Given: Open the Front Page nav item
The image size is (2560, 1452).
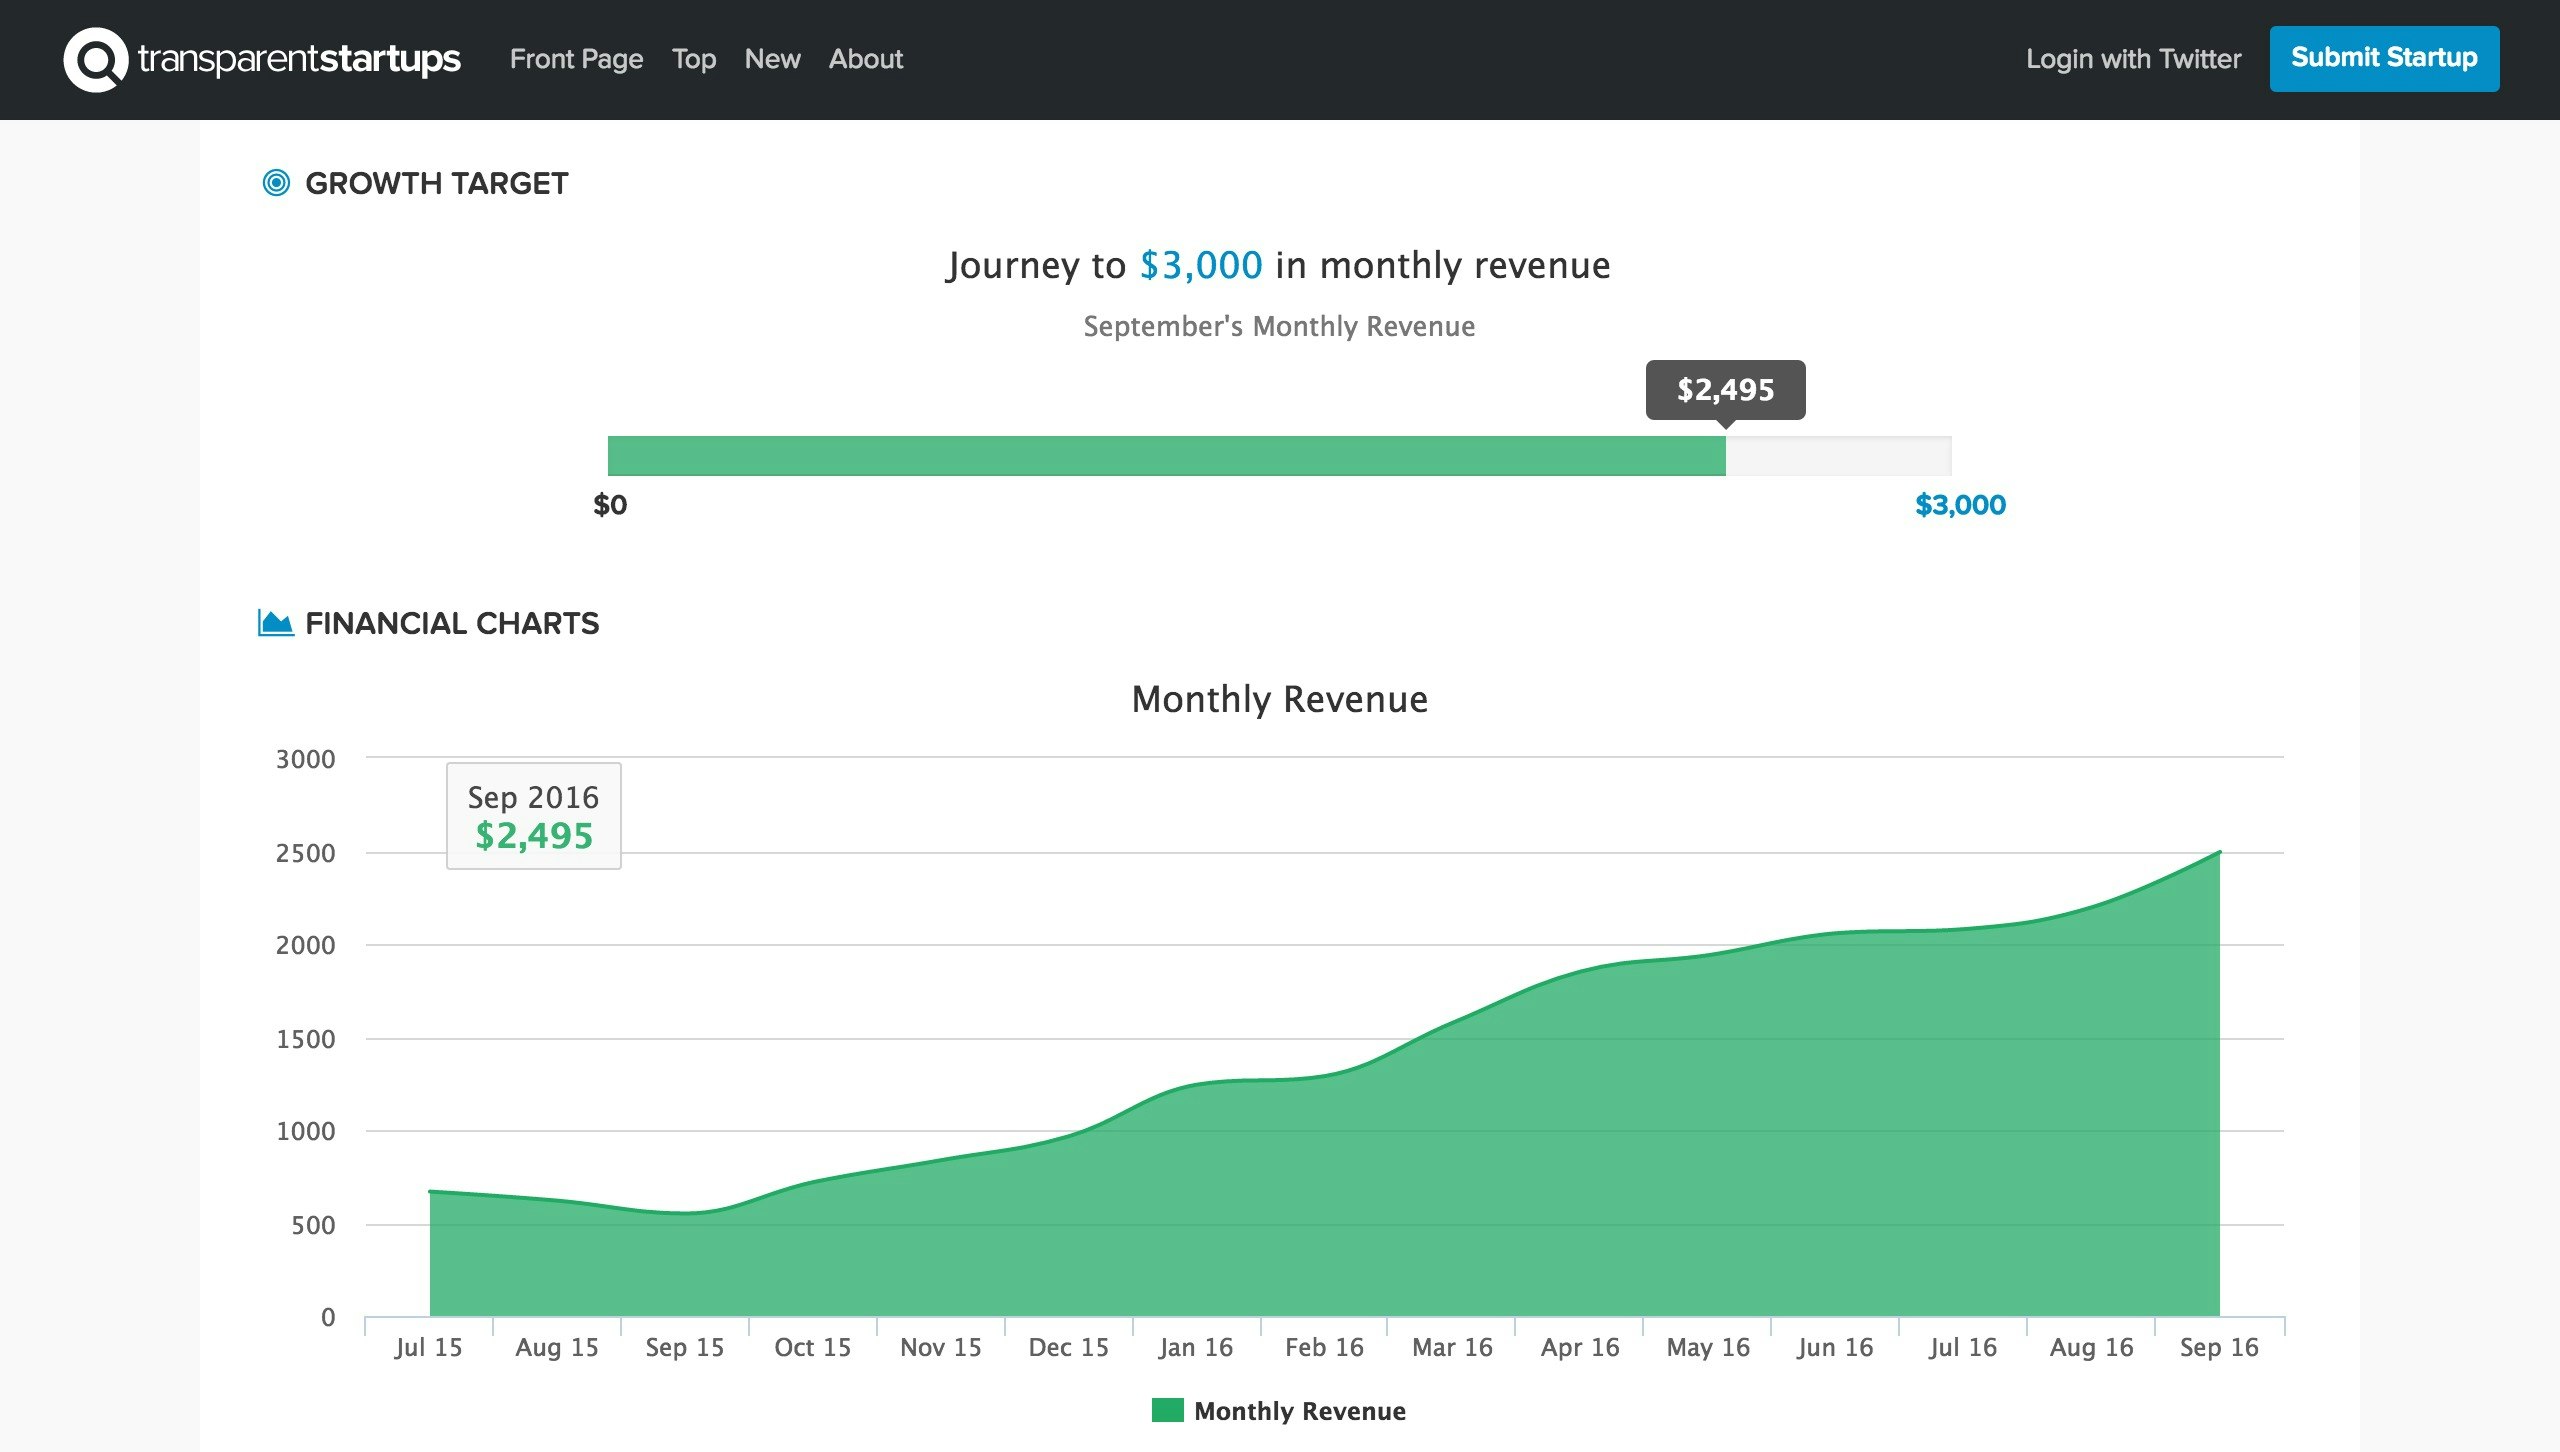Looking at the screenshot, I should point(576,59).
